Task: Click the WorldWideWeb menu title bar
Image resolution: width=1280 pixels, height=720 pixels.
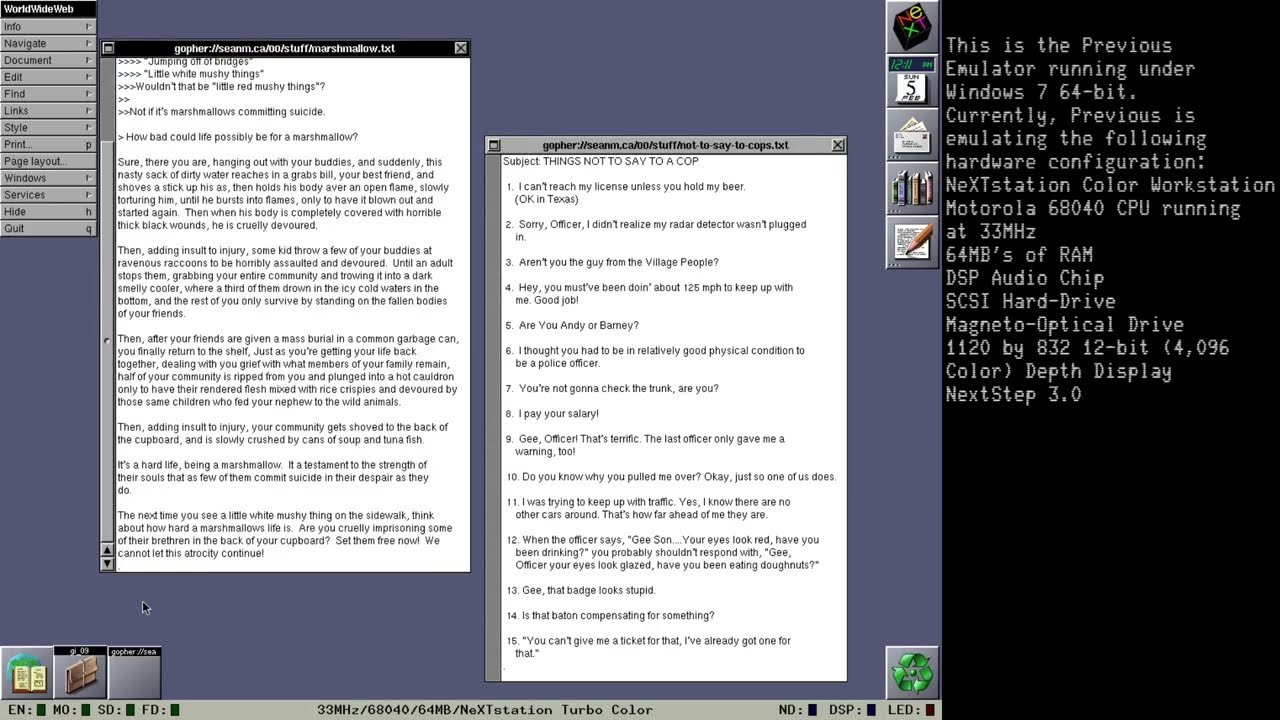Action: (48, 9)
